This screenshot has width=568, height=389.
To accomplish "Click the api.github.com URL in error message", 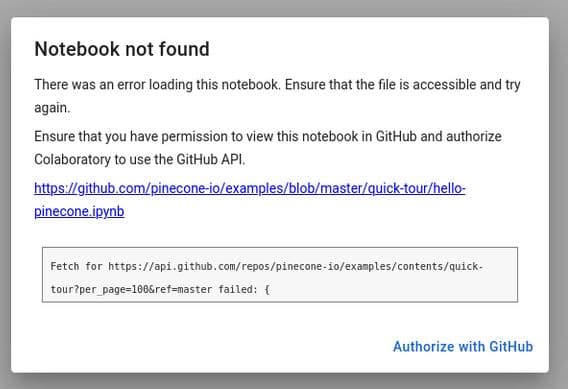I will [x=295, y=266].
